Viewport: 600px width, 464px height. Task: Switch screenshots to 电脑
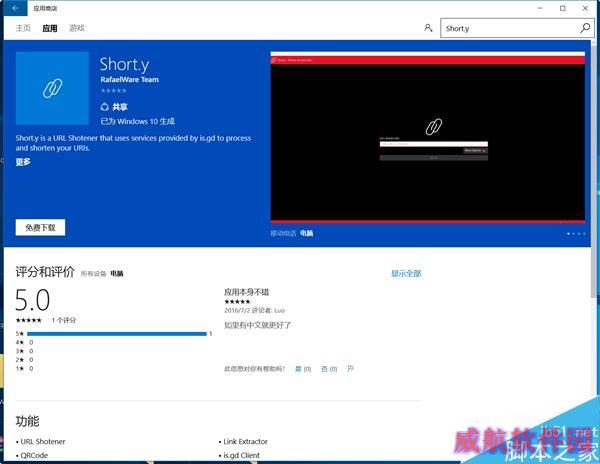(x=307, y=233)
